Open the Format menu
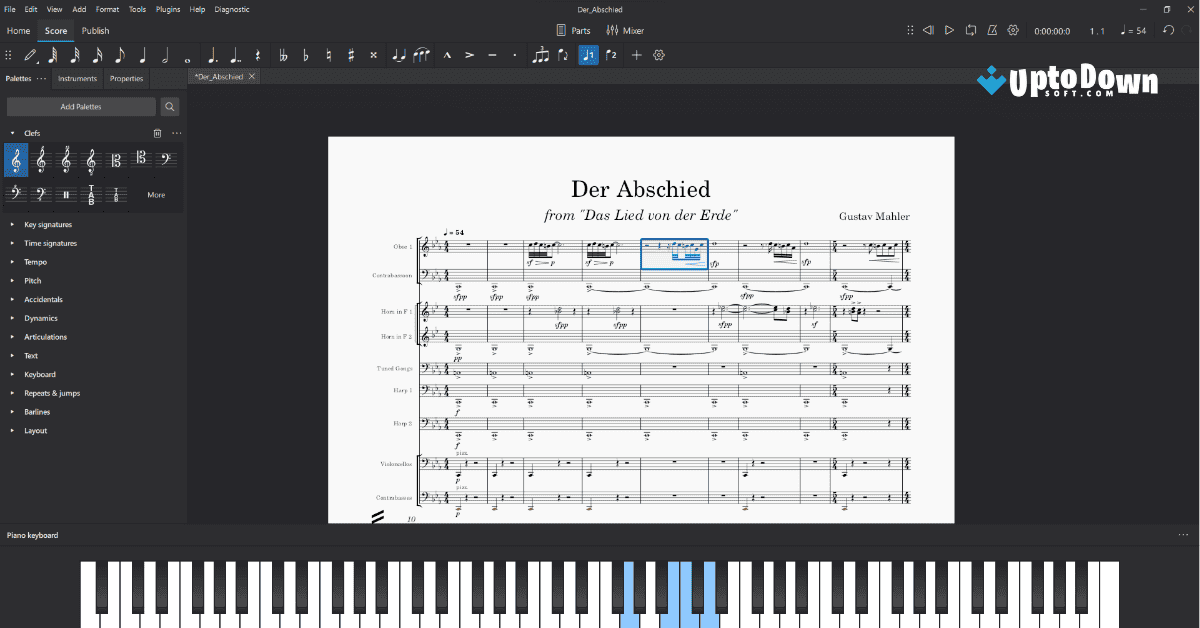Image resolution: width=1200 pixels, height=628 pixels. (x=107, y=9)
